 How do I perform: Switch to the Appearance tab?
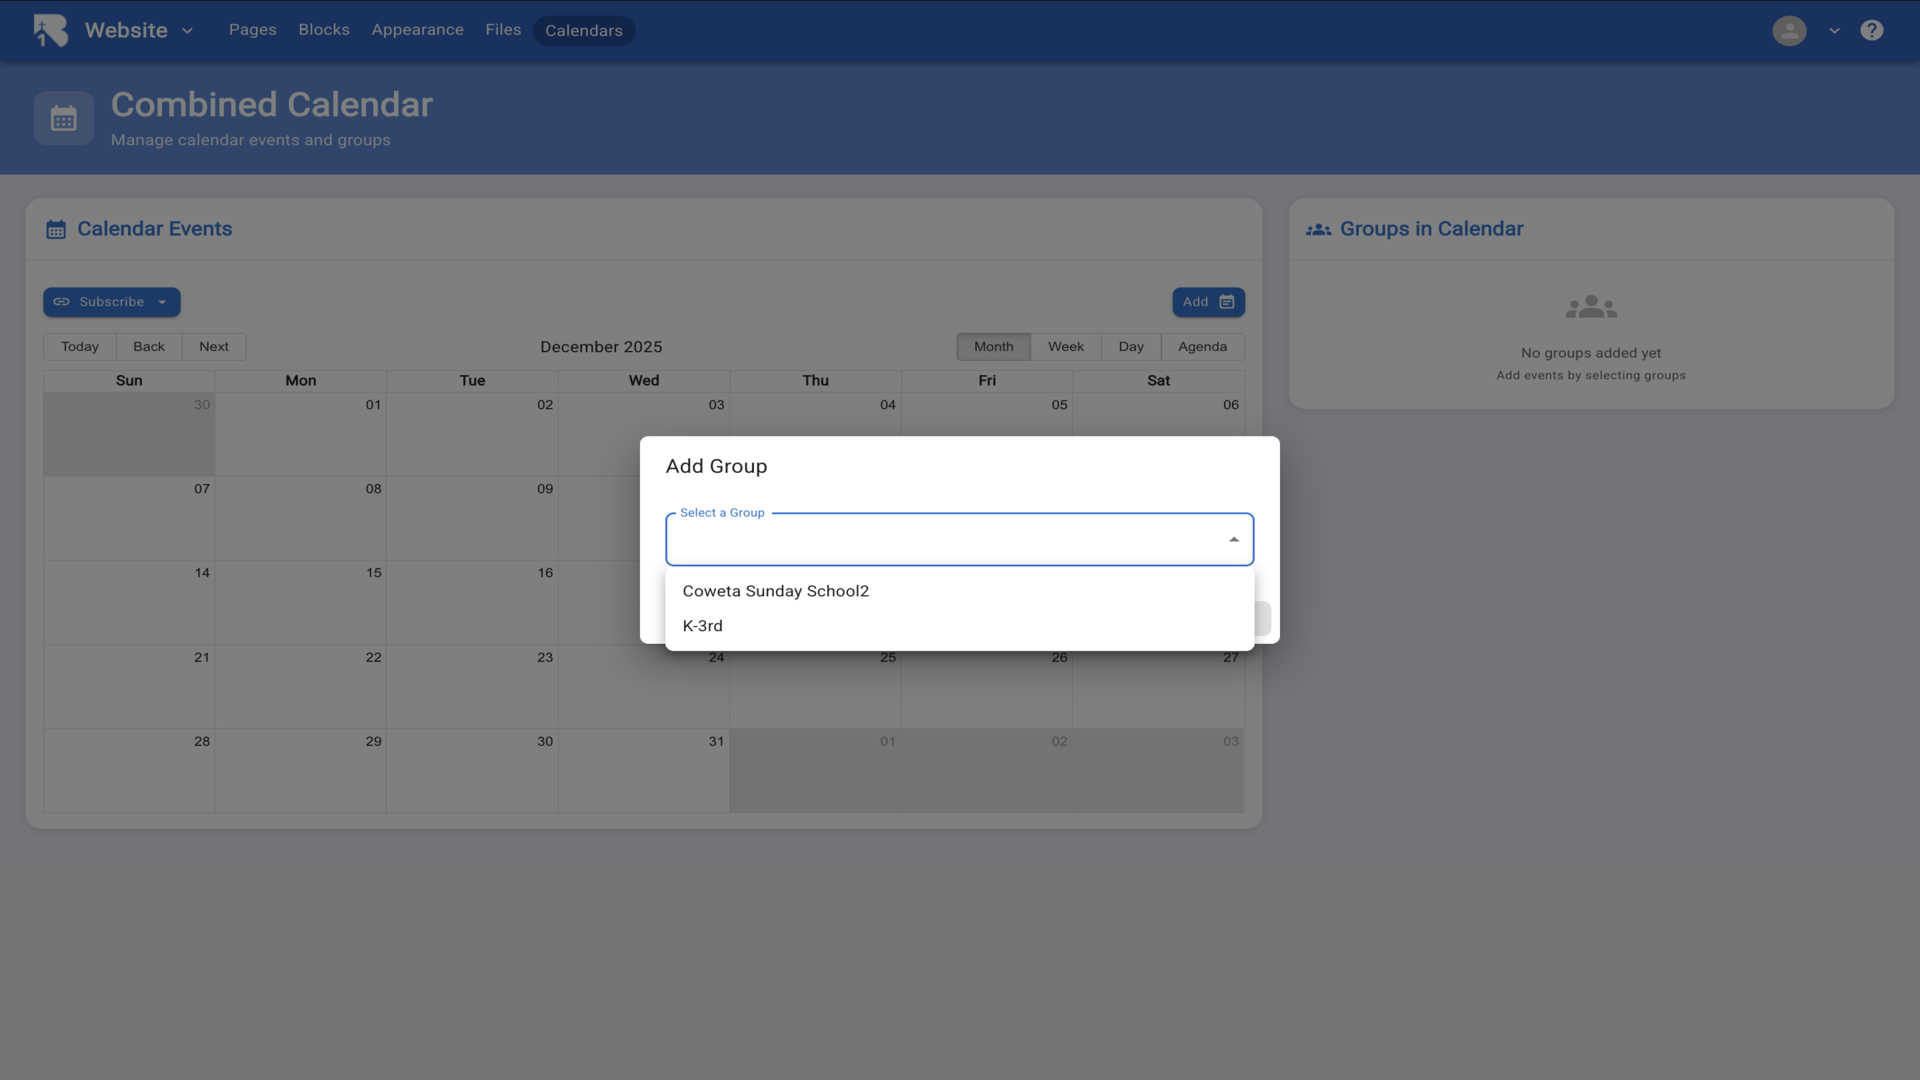pos(417,30)
